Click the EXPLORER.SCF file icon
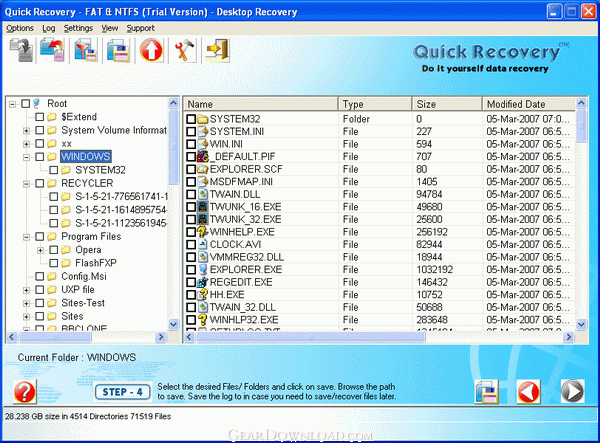Image resolution: width=600 pixels, height=443 pixels. click(x=202, y=169)
